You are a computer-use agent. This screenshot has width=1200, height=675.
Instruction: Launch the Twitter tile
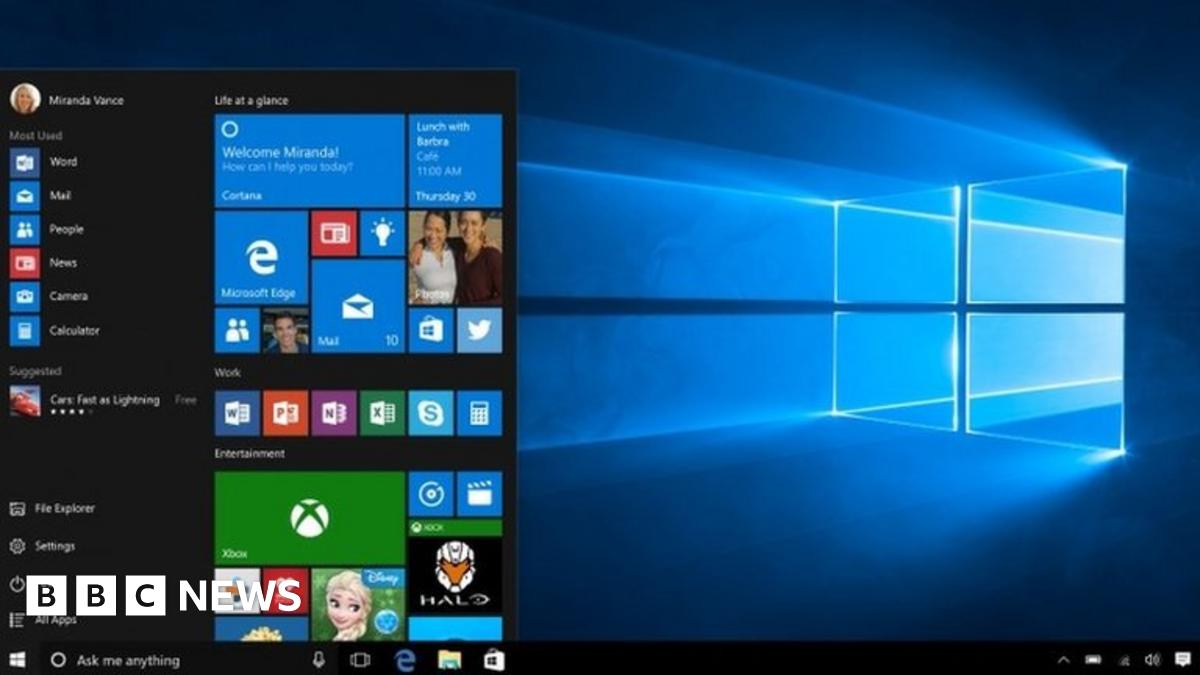(479, 330)
